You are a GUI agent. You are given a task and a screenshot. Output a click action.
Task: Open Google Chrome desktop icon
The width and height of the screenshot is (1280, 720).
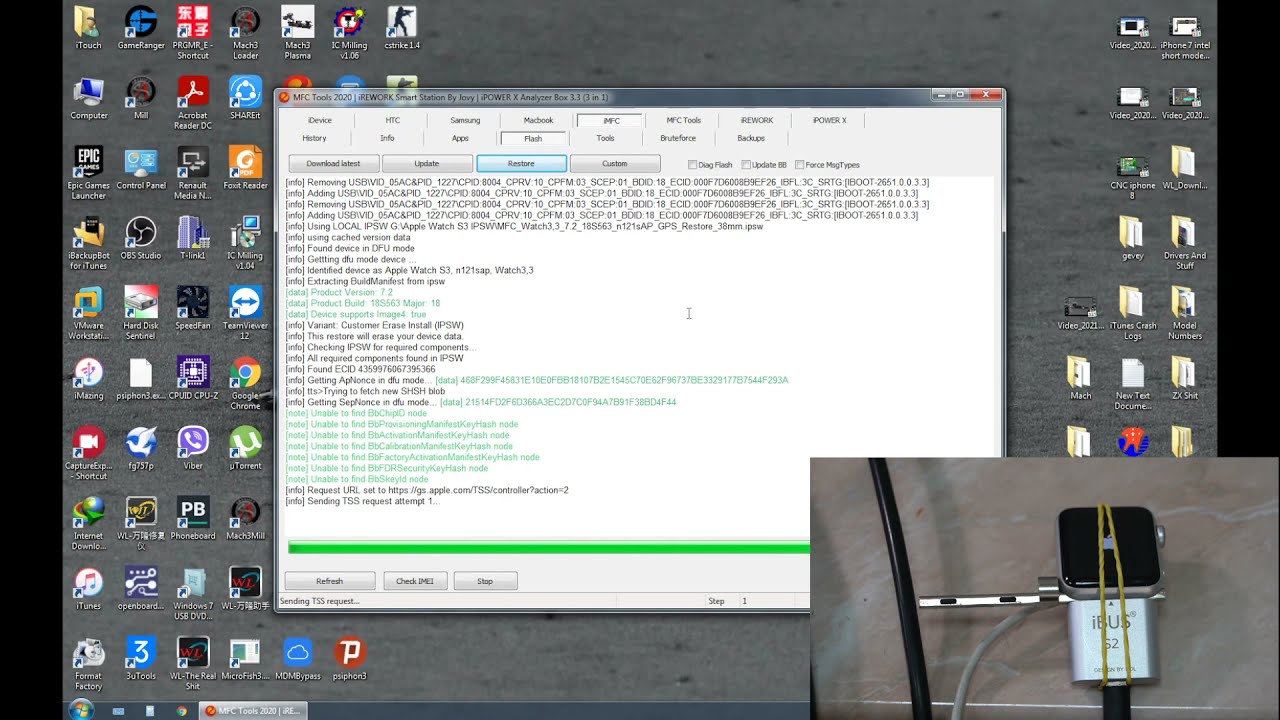pos(246,384)
